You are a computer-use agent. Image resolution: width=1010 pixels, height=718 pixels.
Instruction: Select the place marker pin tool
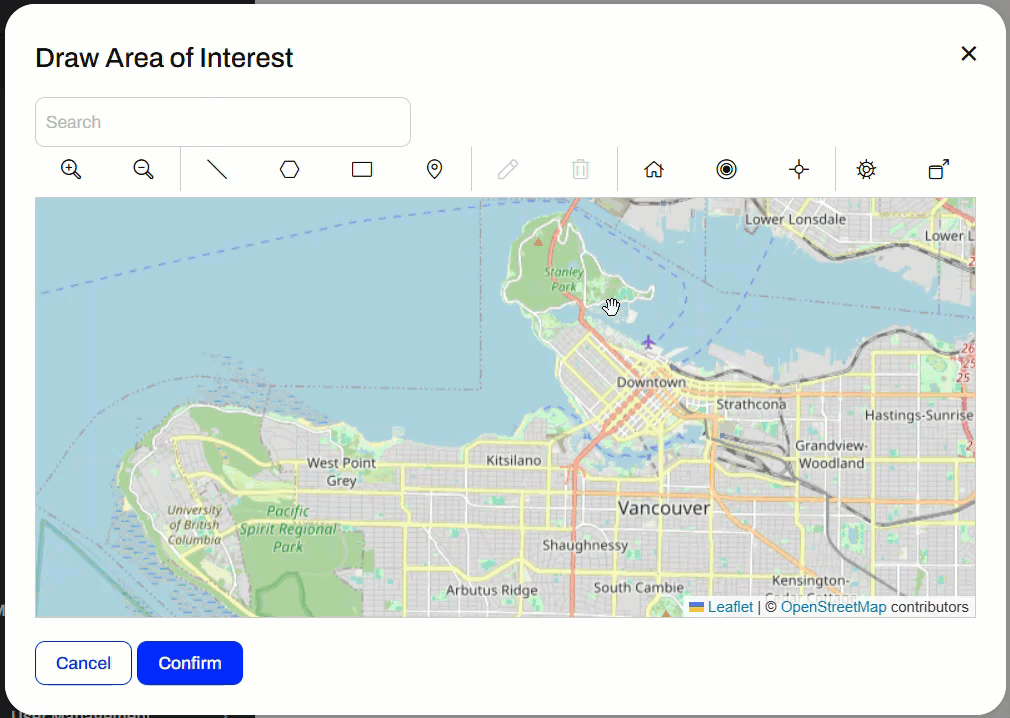[434, 169]
